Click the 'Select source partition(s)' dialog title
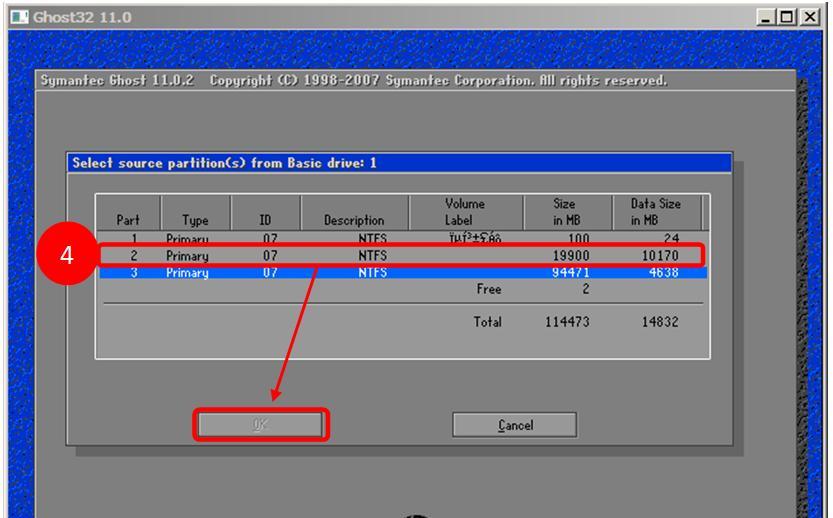833x518 pixels. coord(224,163)
